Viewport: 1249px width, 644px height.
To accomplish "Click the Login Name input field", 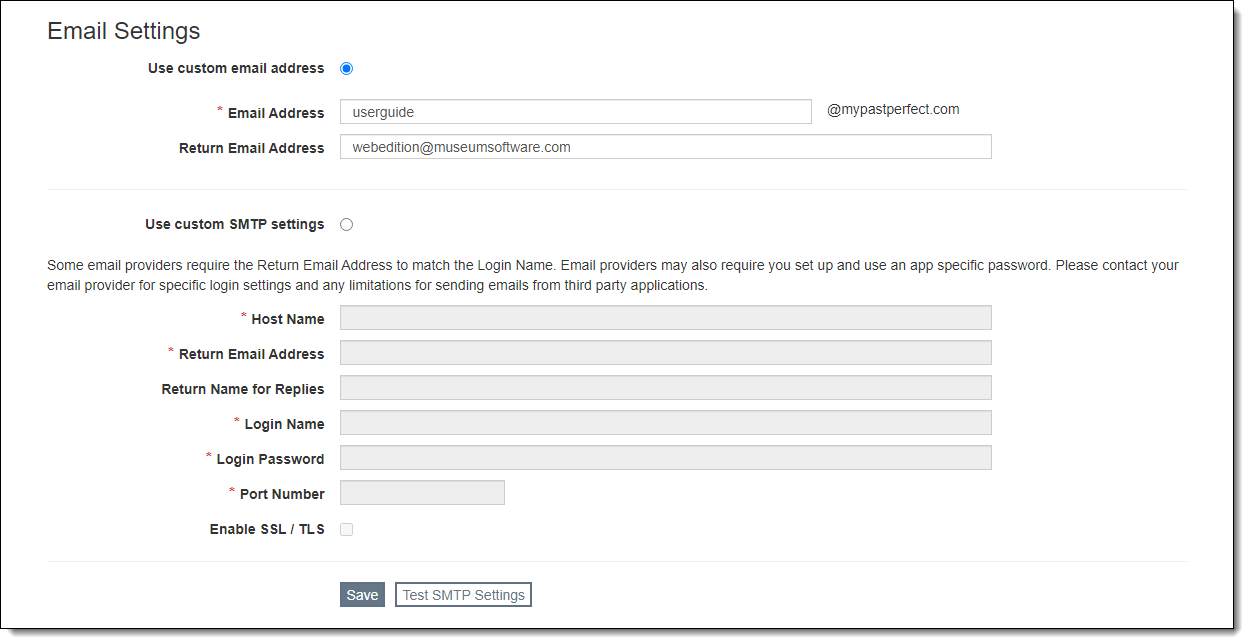I will pyautogui.click(x=665, y=423).
